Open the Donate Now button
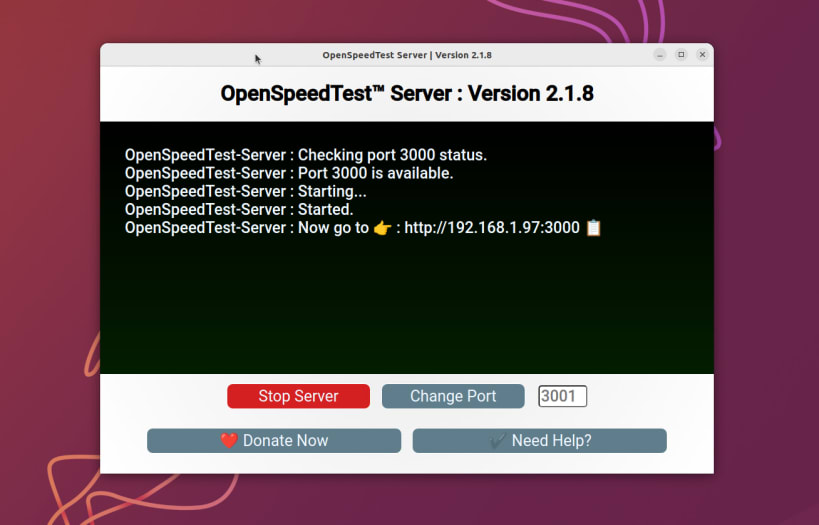 click(274, 440)
